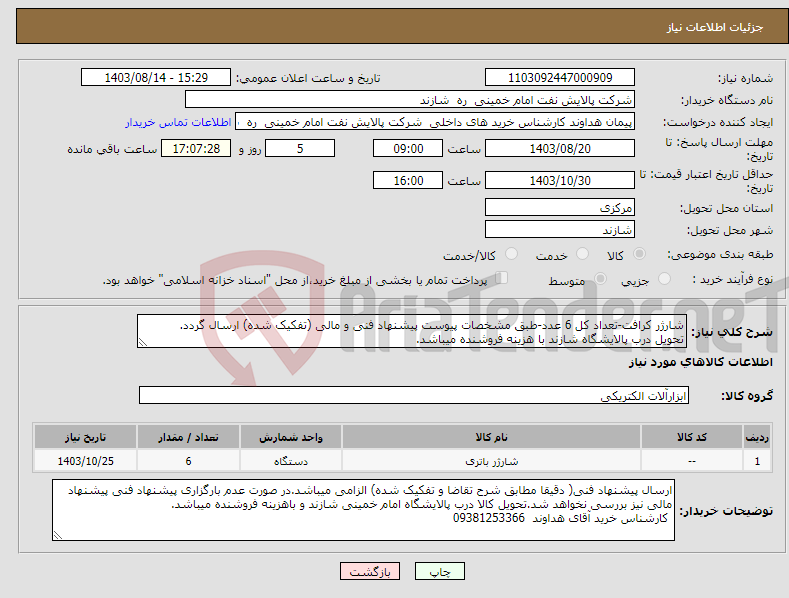Toggle the اسناد خزانه اسلامی payment checkbox
Screen dimensions: 789x598
point(501,278)
